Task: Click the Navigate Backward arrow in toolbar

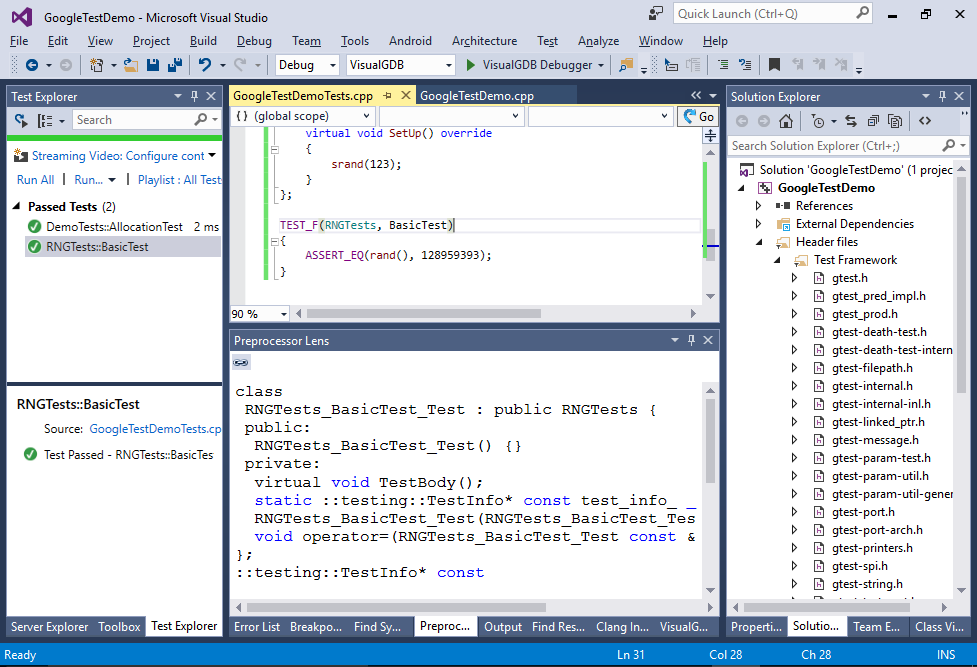Action: click(32, 65)
